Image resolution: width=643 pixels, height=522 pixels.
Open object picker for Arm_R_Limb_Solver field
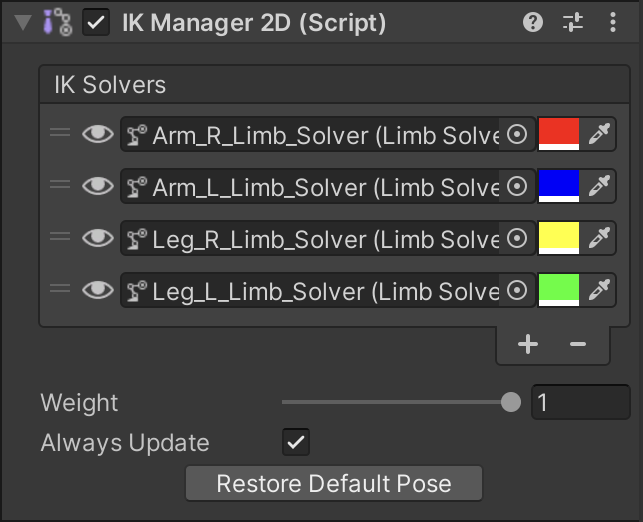point(517,134)
